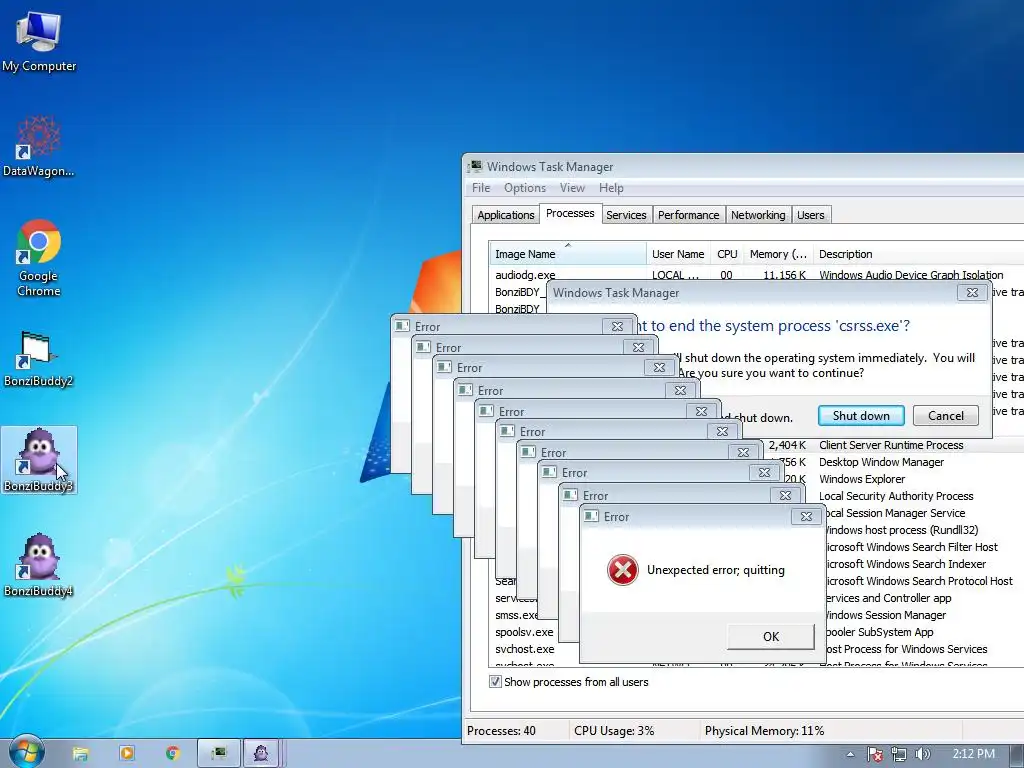This screenshot has height=768, width=1024.
Task: Click the CPU Usage: 3% status entry
Action: click(x=614, y=731)
